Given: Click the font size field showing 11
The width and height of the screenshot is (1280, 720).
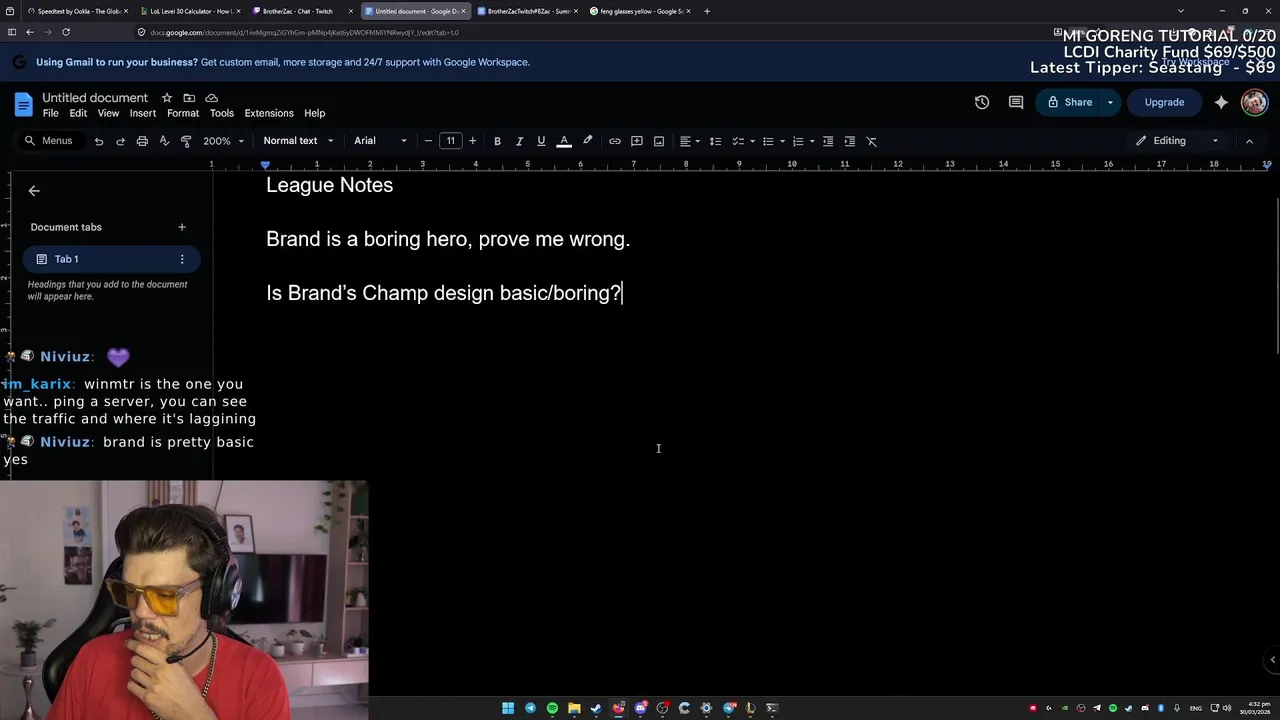Looking at the screenshot, I should (451, 141).
